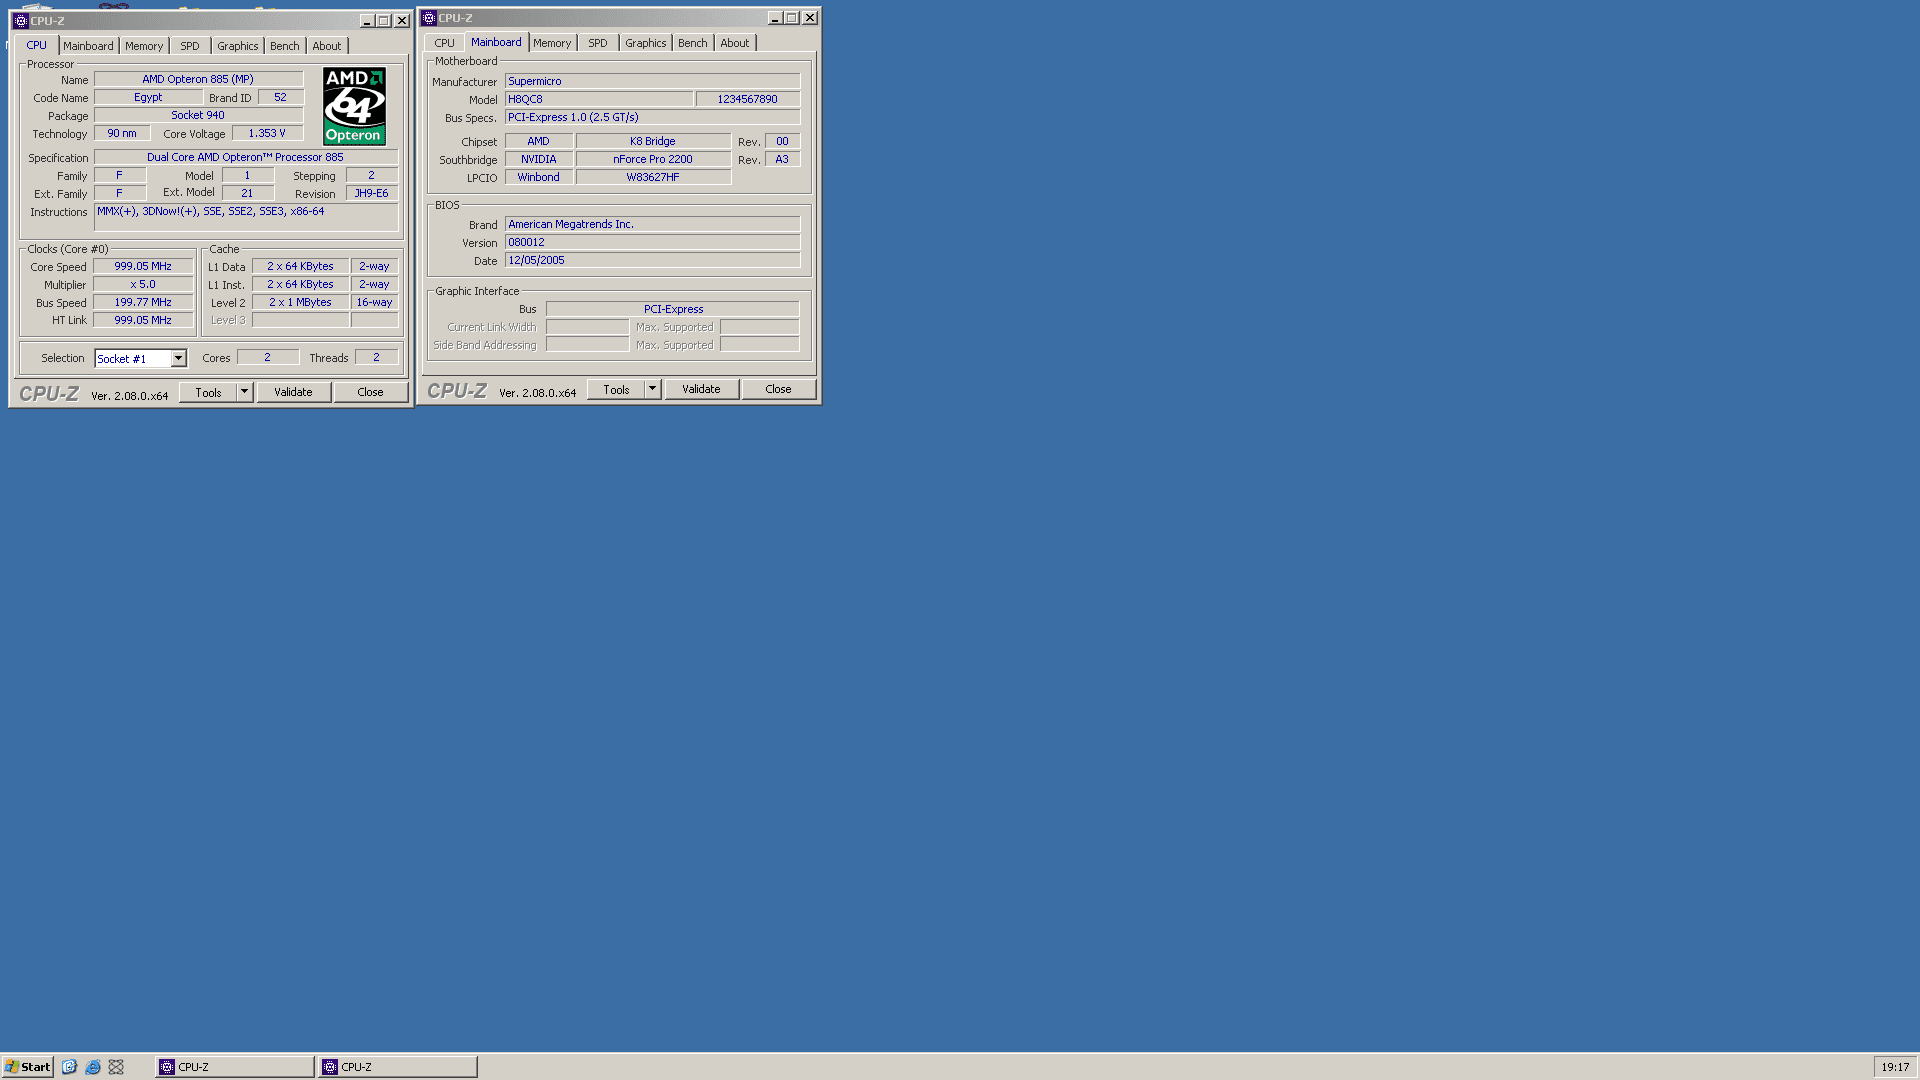
Task: Click the Revision value JH9-E6
Action: [x=372, y=193]
